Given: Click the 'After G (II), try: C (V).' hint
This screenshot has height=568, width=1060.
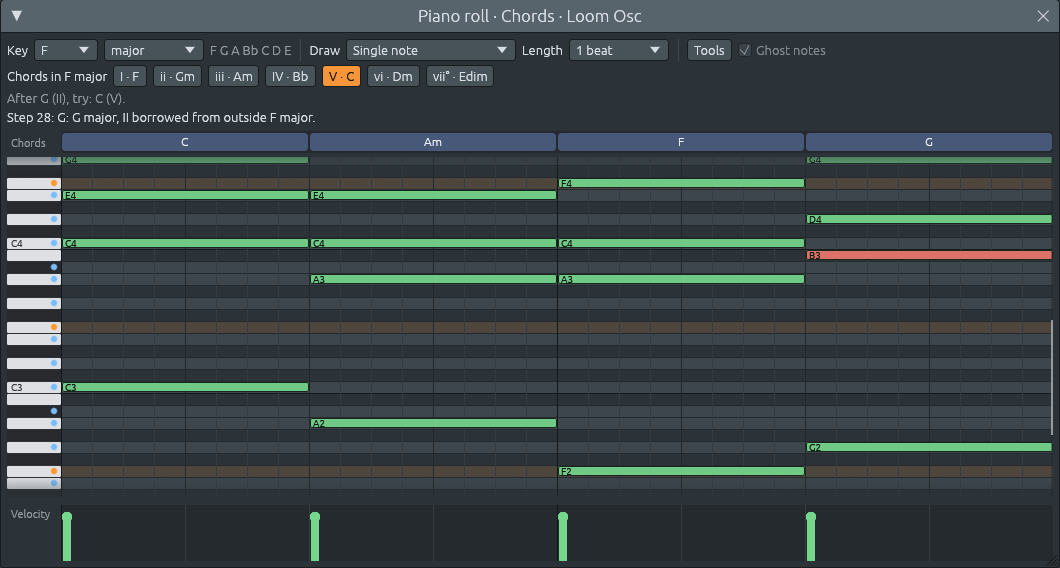Looking at the screenshot, I should tap(66, 99).
